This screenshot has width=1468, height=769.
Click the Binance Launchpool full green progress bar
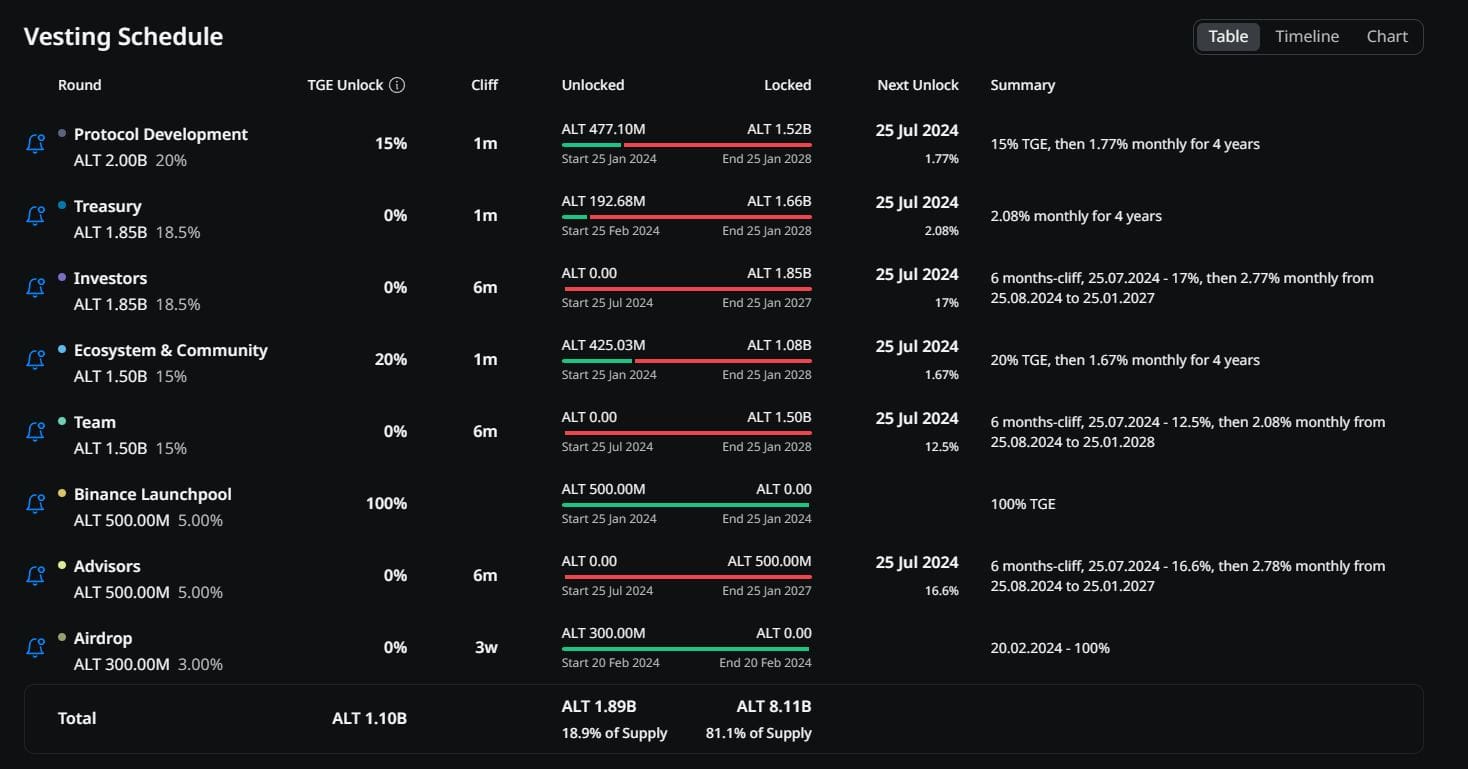(x=687, y=505)
